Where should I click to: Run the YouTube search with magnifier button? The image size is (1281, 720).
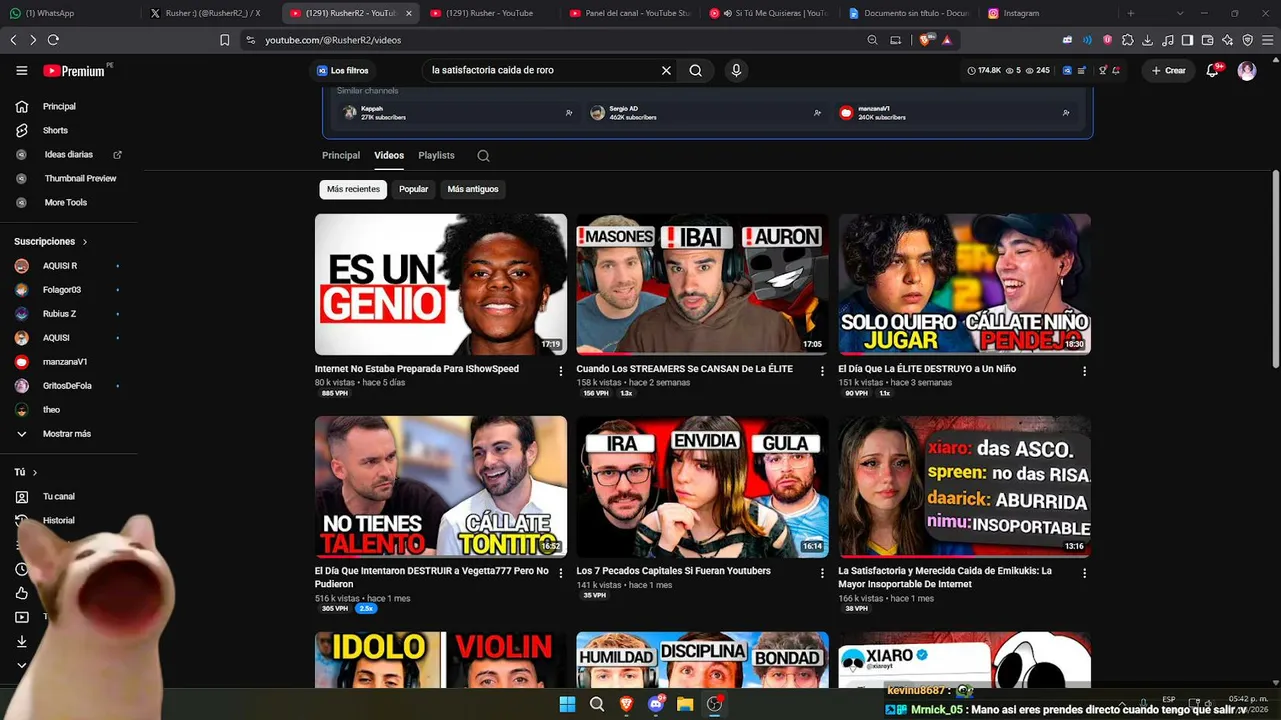click(695, 71)
